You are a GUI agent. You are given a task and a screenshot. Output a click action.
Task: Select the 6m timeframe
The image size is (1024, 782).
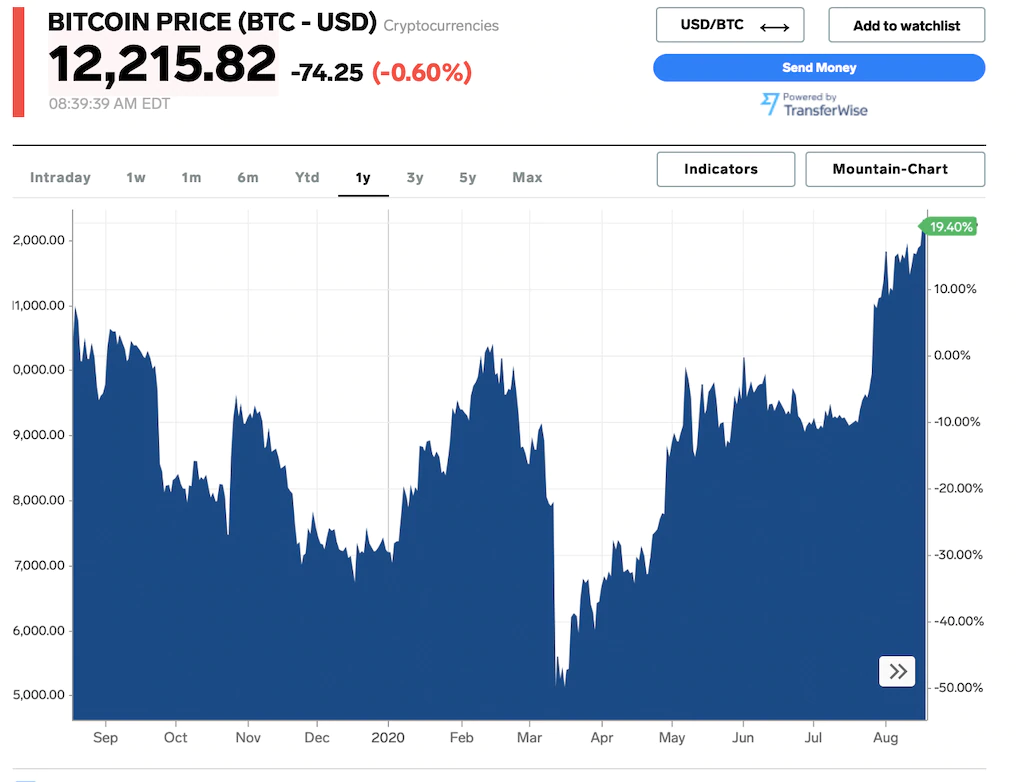tap(248, 177)
